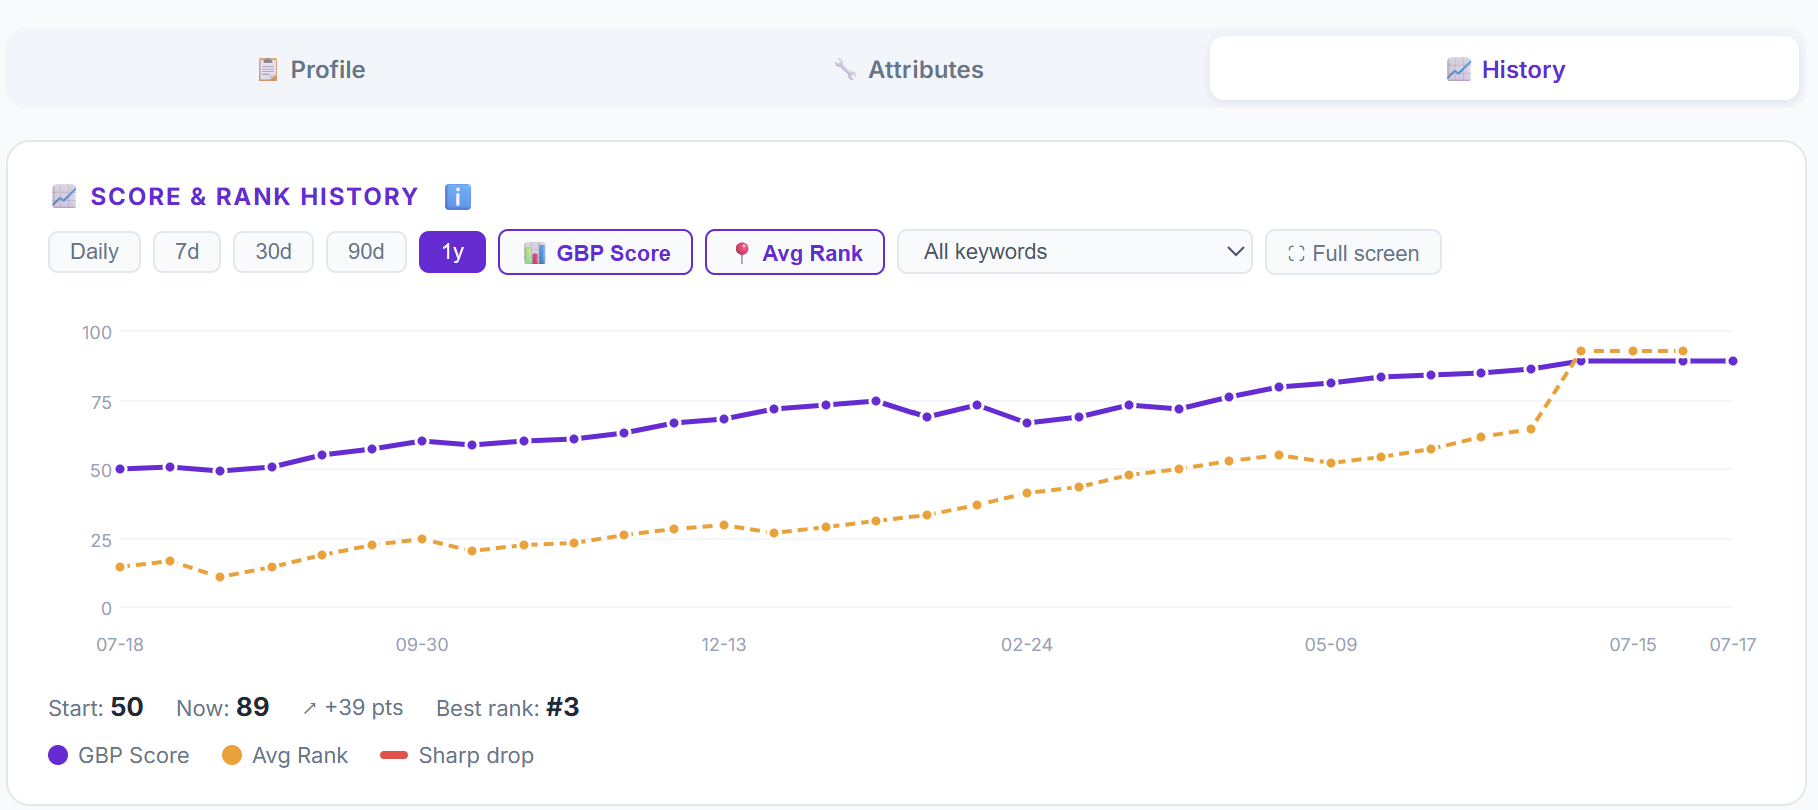Click the expand icon in Full screen button

[x=1296, y=253]
